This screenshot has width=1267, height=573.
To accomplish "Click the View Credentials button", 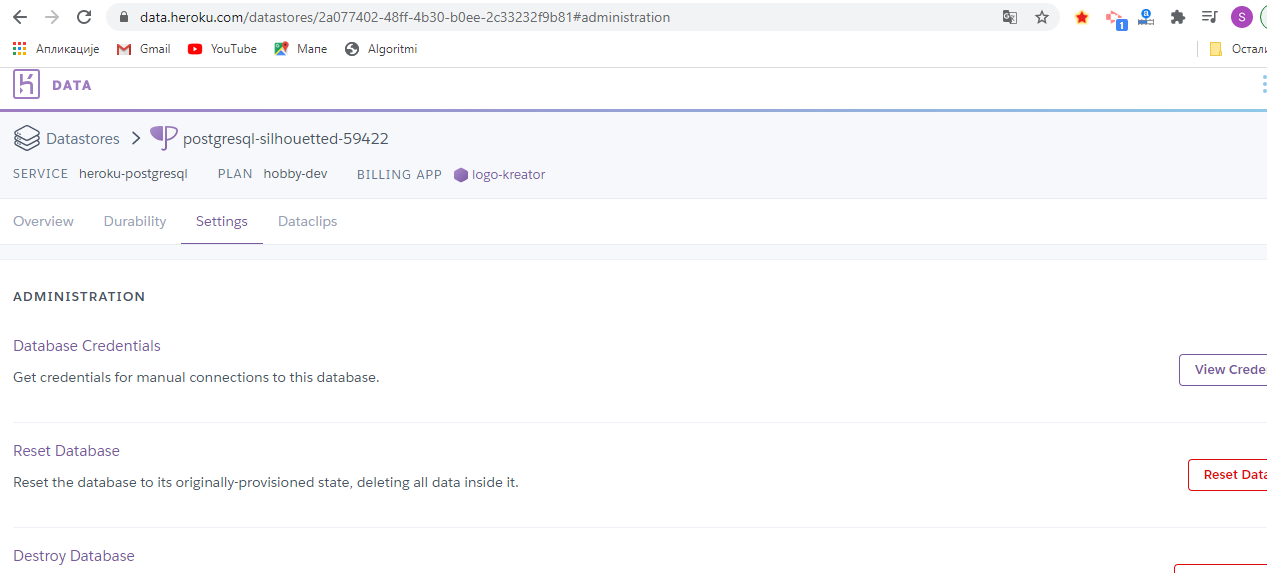I will pyautogui.click(x=1223, y=370).
